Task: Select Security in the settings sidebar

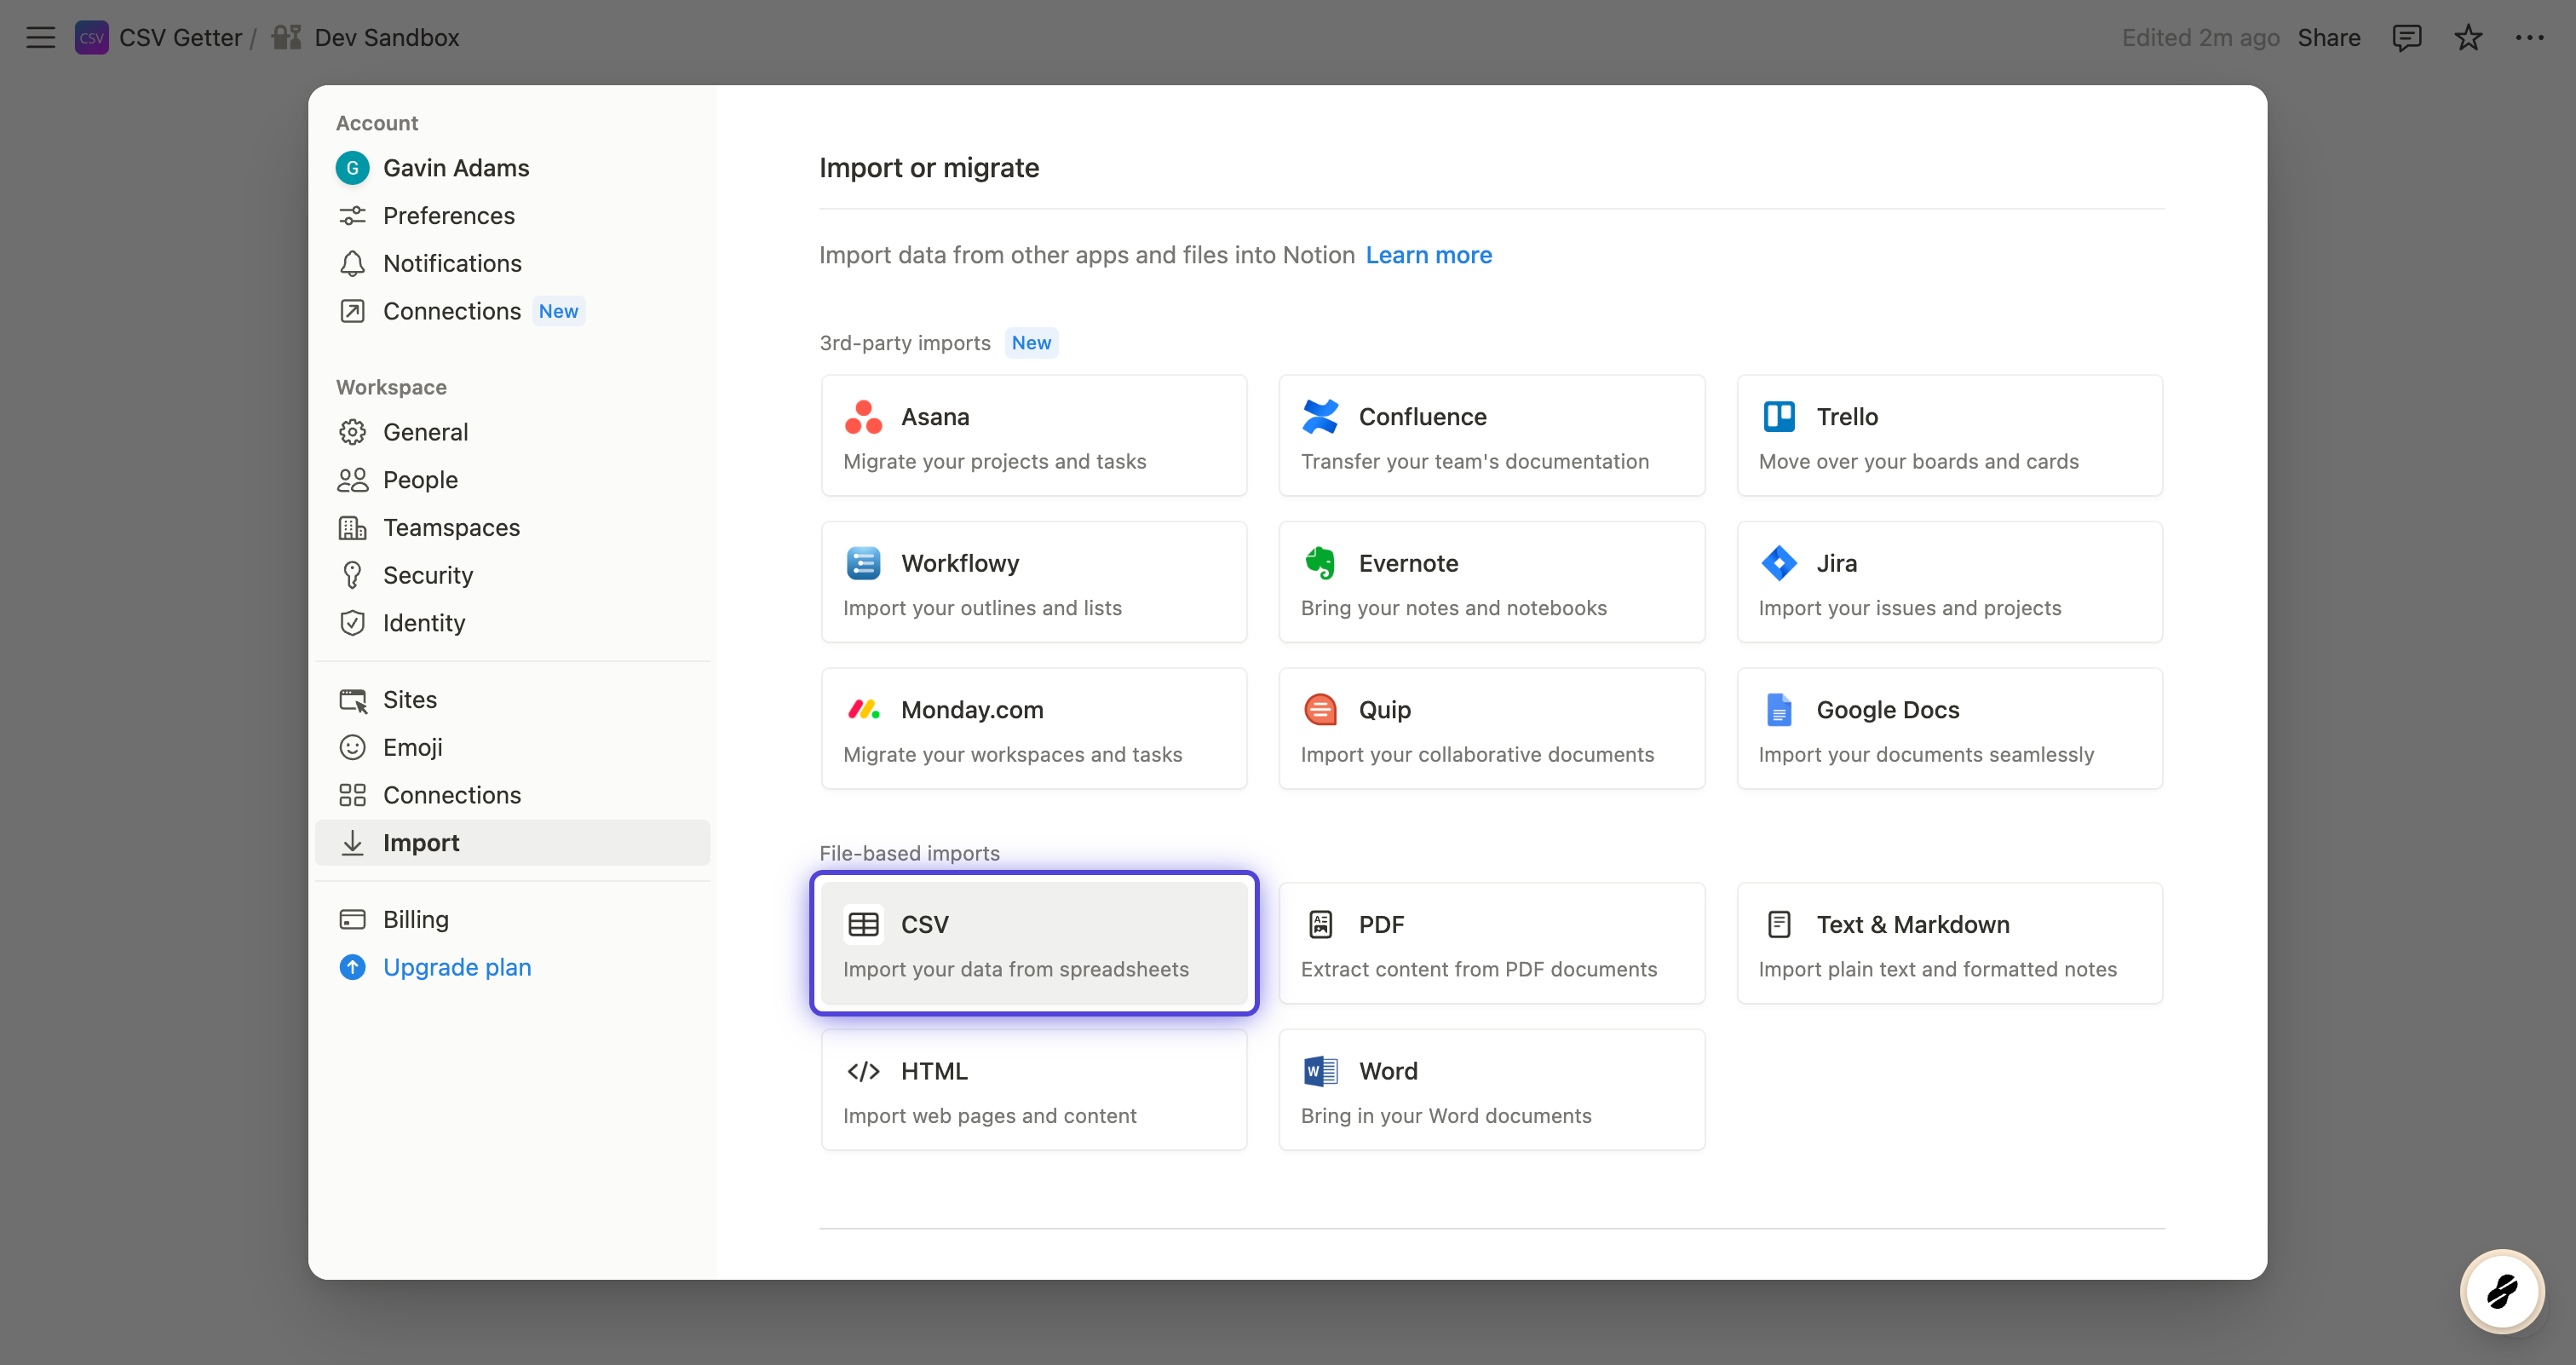Action: (x=428, y=576)
